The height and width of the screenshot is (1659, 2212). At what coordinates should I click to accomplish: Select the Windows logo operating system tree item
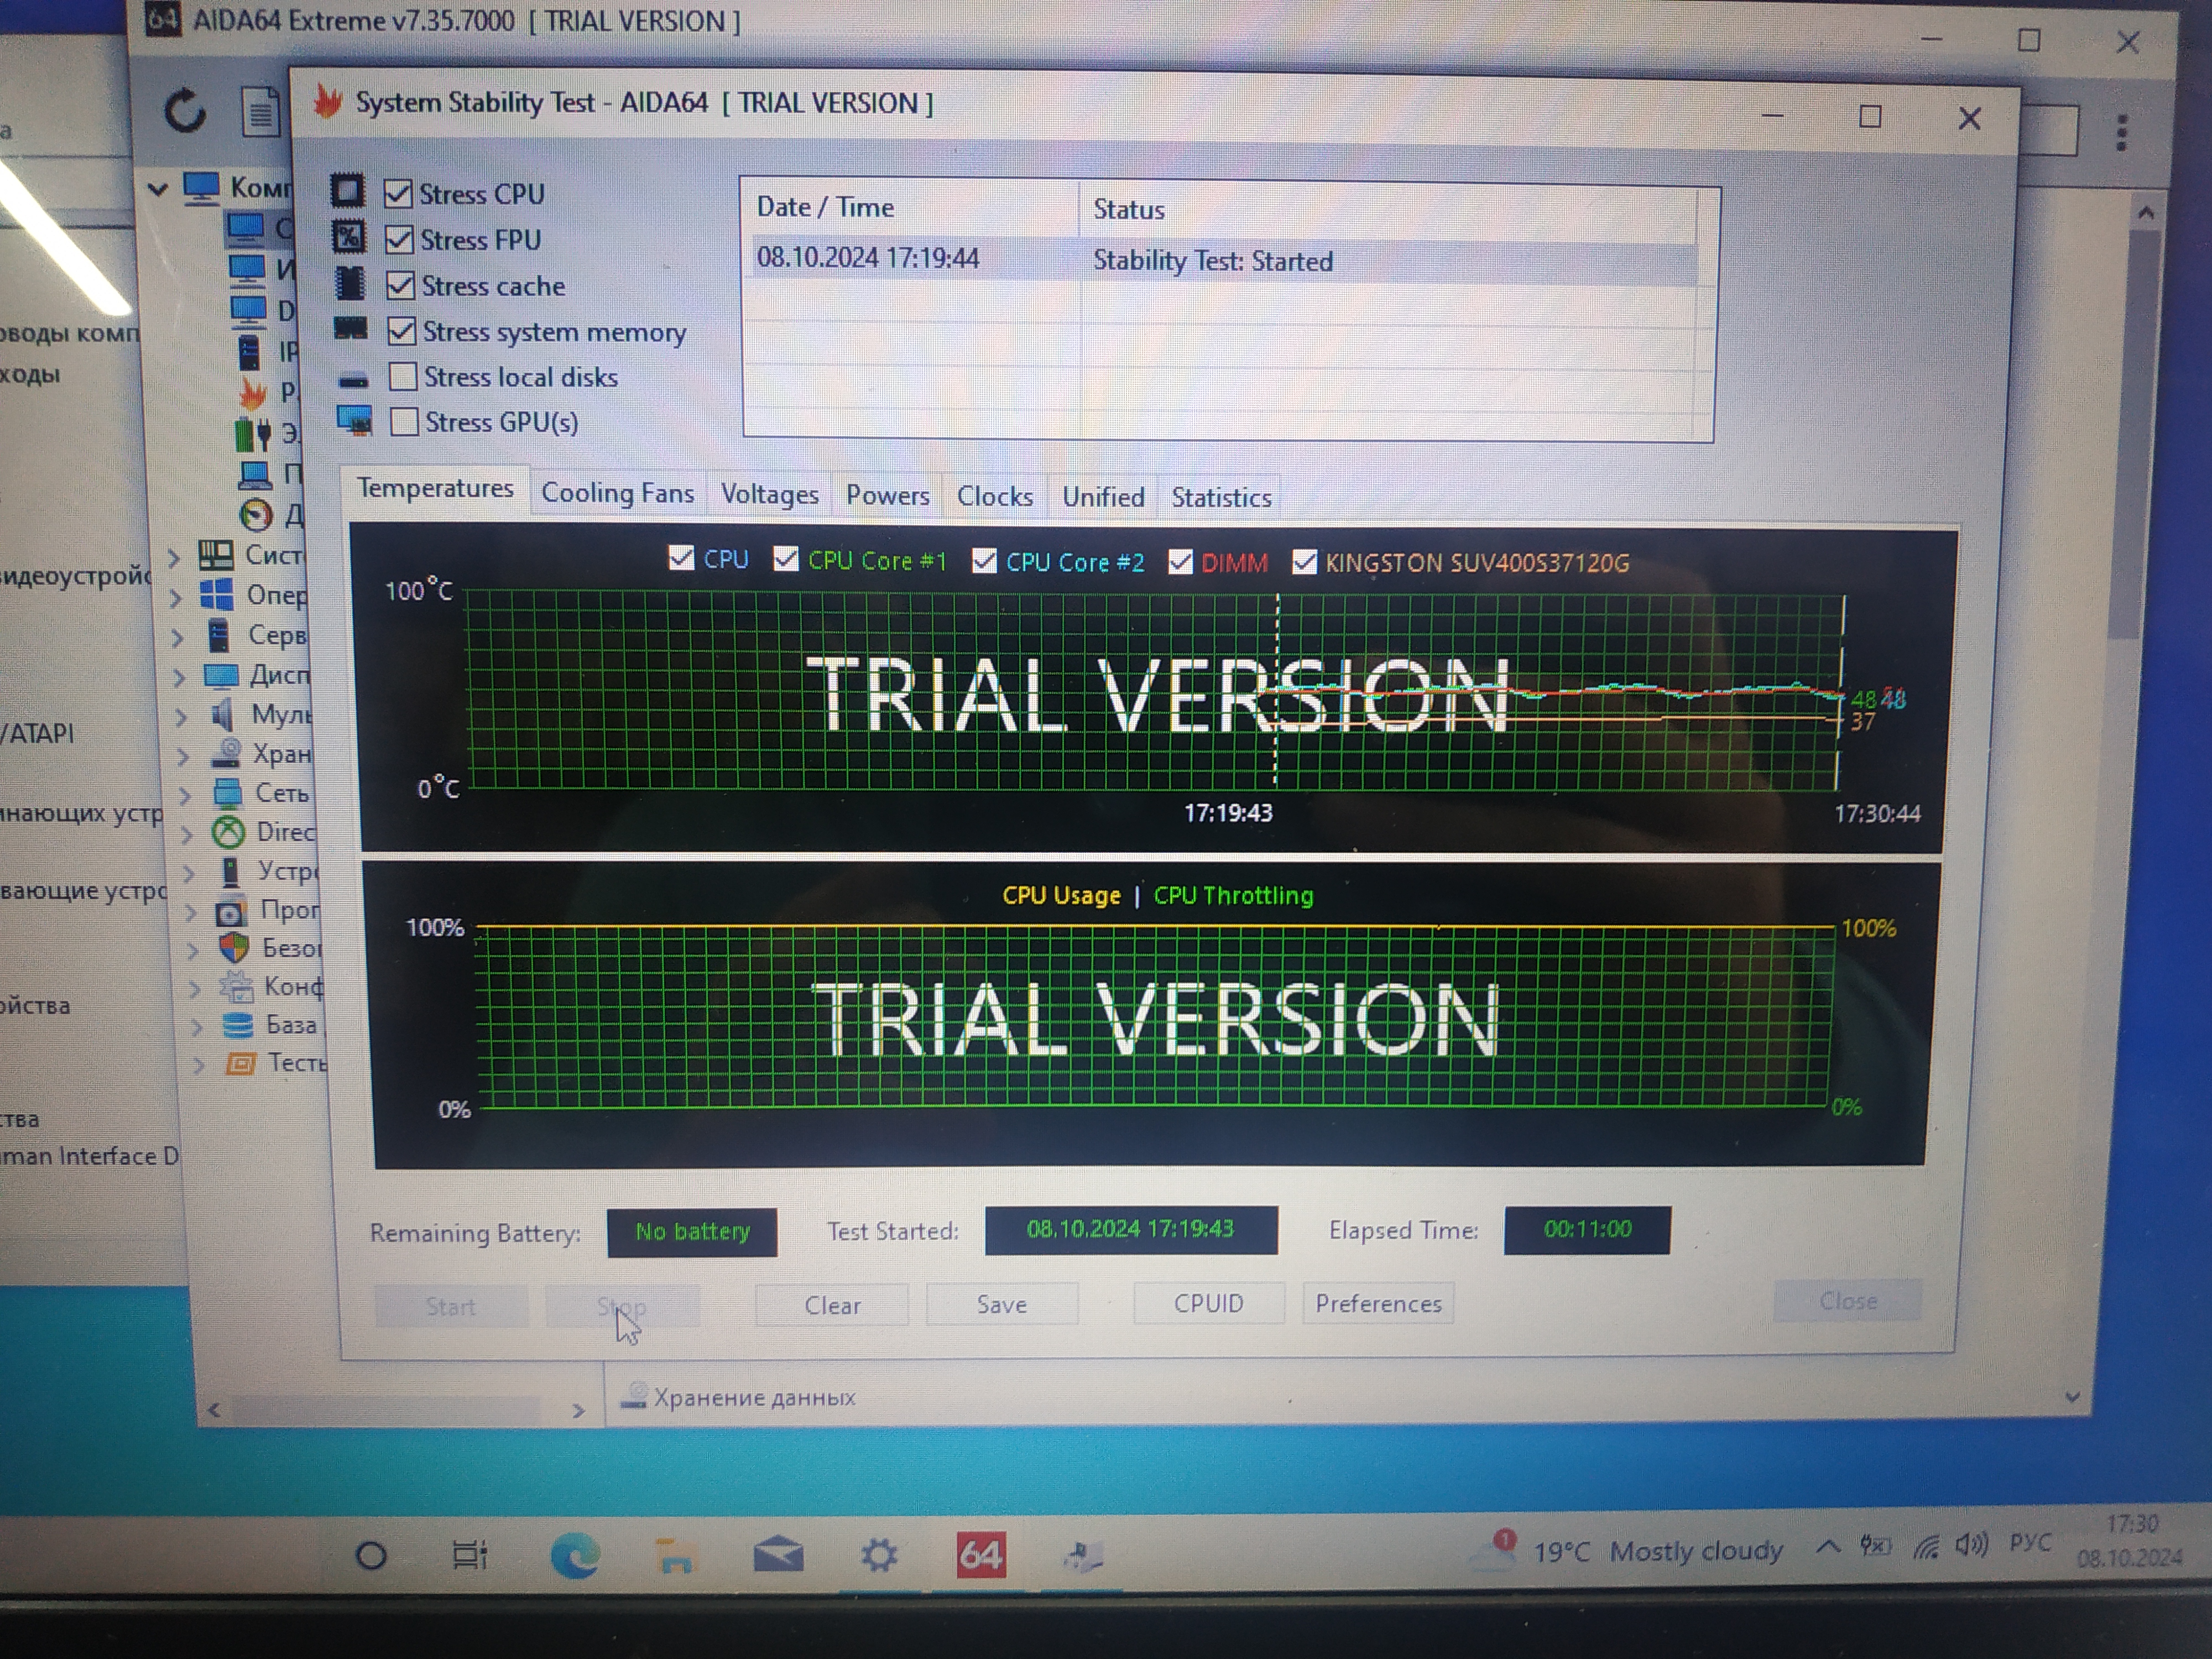216,595
